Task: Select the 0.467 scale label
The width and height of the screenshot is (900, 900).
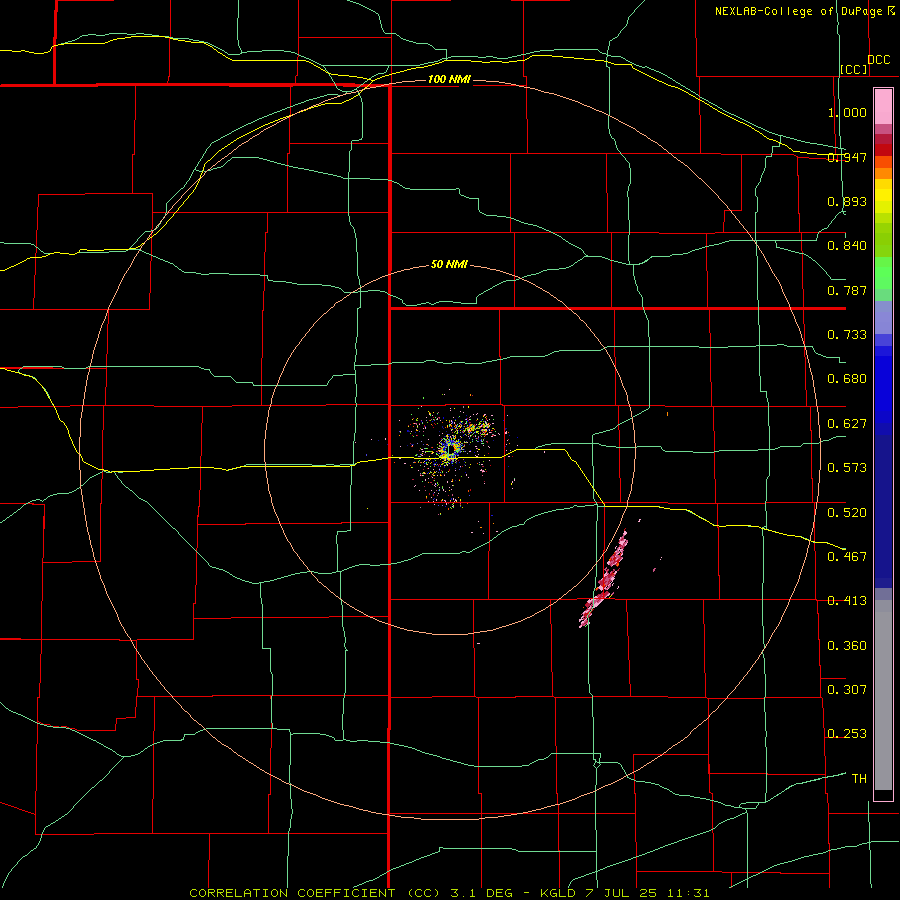Action: click(x=847, y=556)
